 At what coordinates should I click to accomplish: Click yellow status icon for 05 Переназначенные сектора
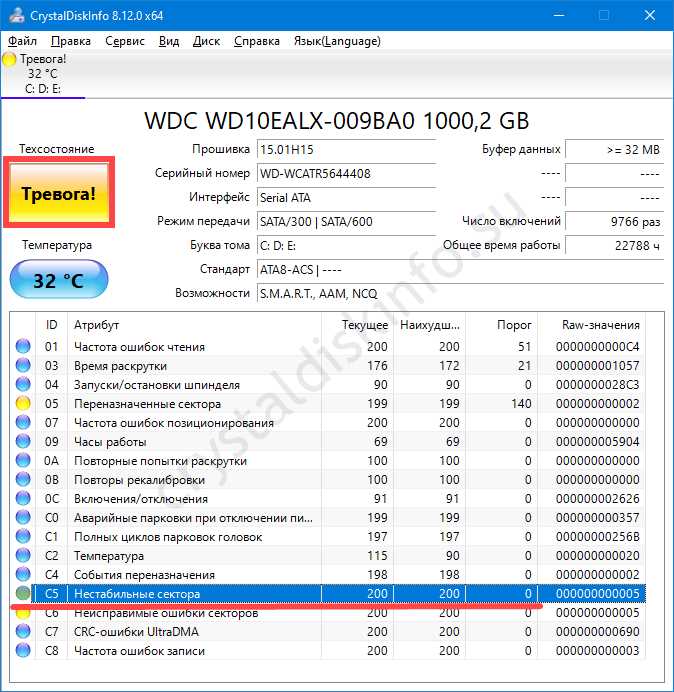pos(23,403)
